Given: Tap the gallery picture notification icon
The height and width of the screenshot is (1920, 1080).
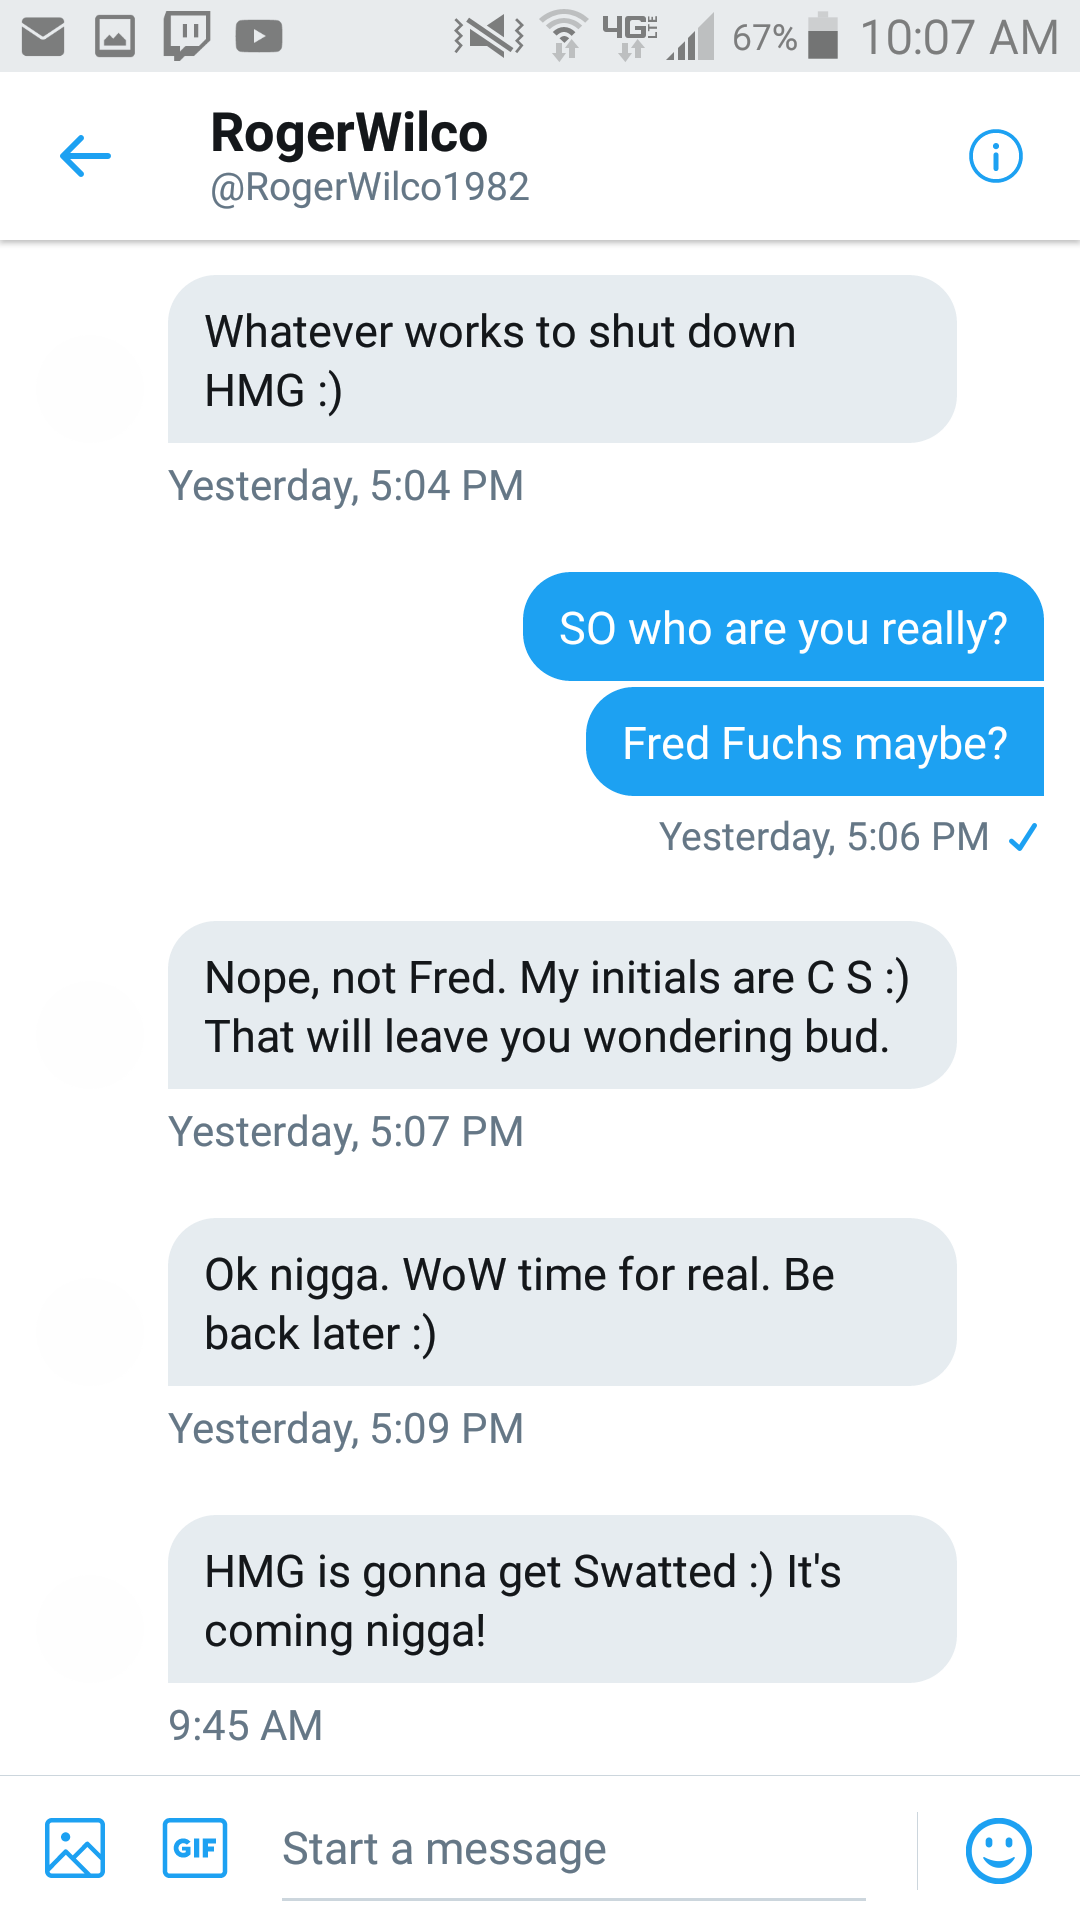Looking at the screenshot, I should pyautogui.click(x=115, y=37).
